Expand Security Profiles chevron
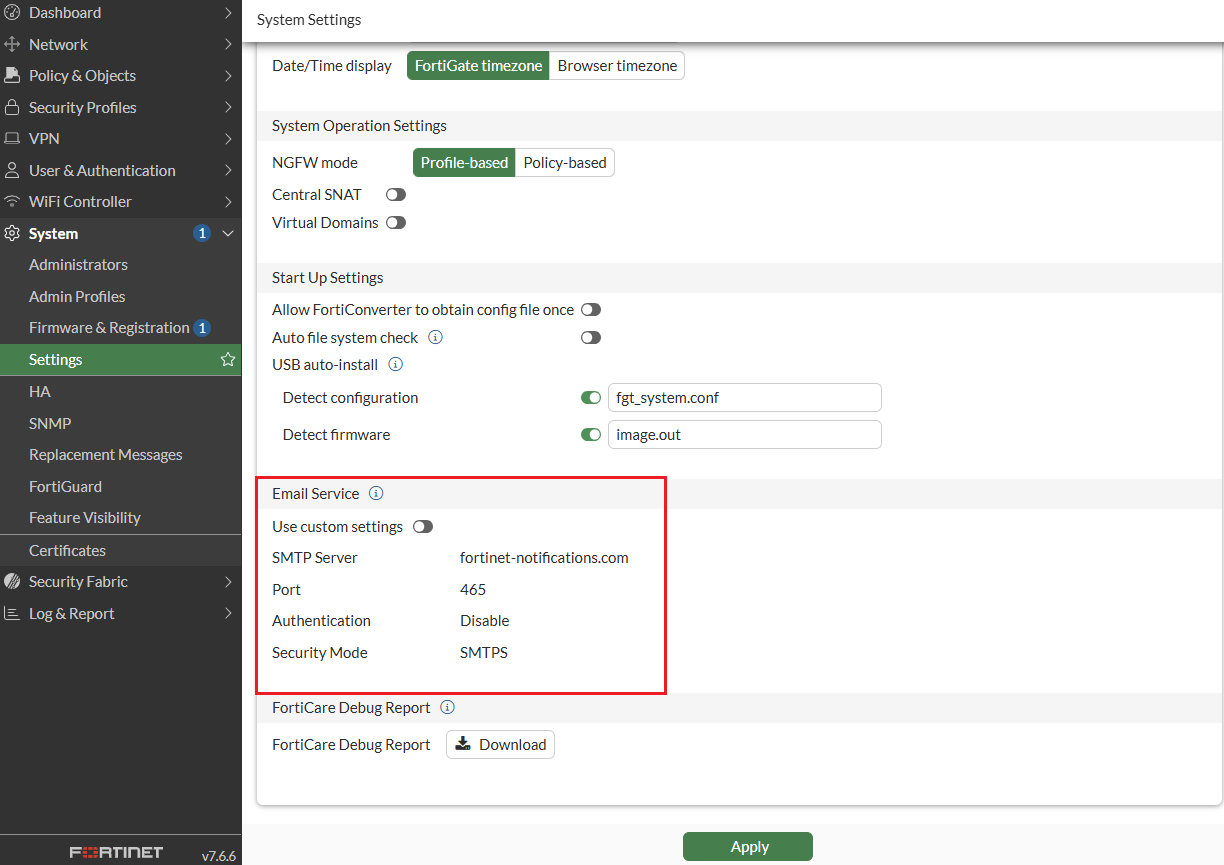The width and height of the screenshot is (1224, 865). point(228,107)
